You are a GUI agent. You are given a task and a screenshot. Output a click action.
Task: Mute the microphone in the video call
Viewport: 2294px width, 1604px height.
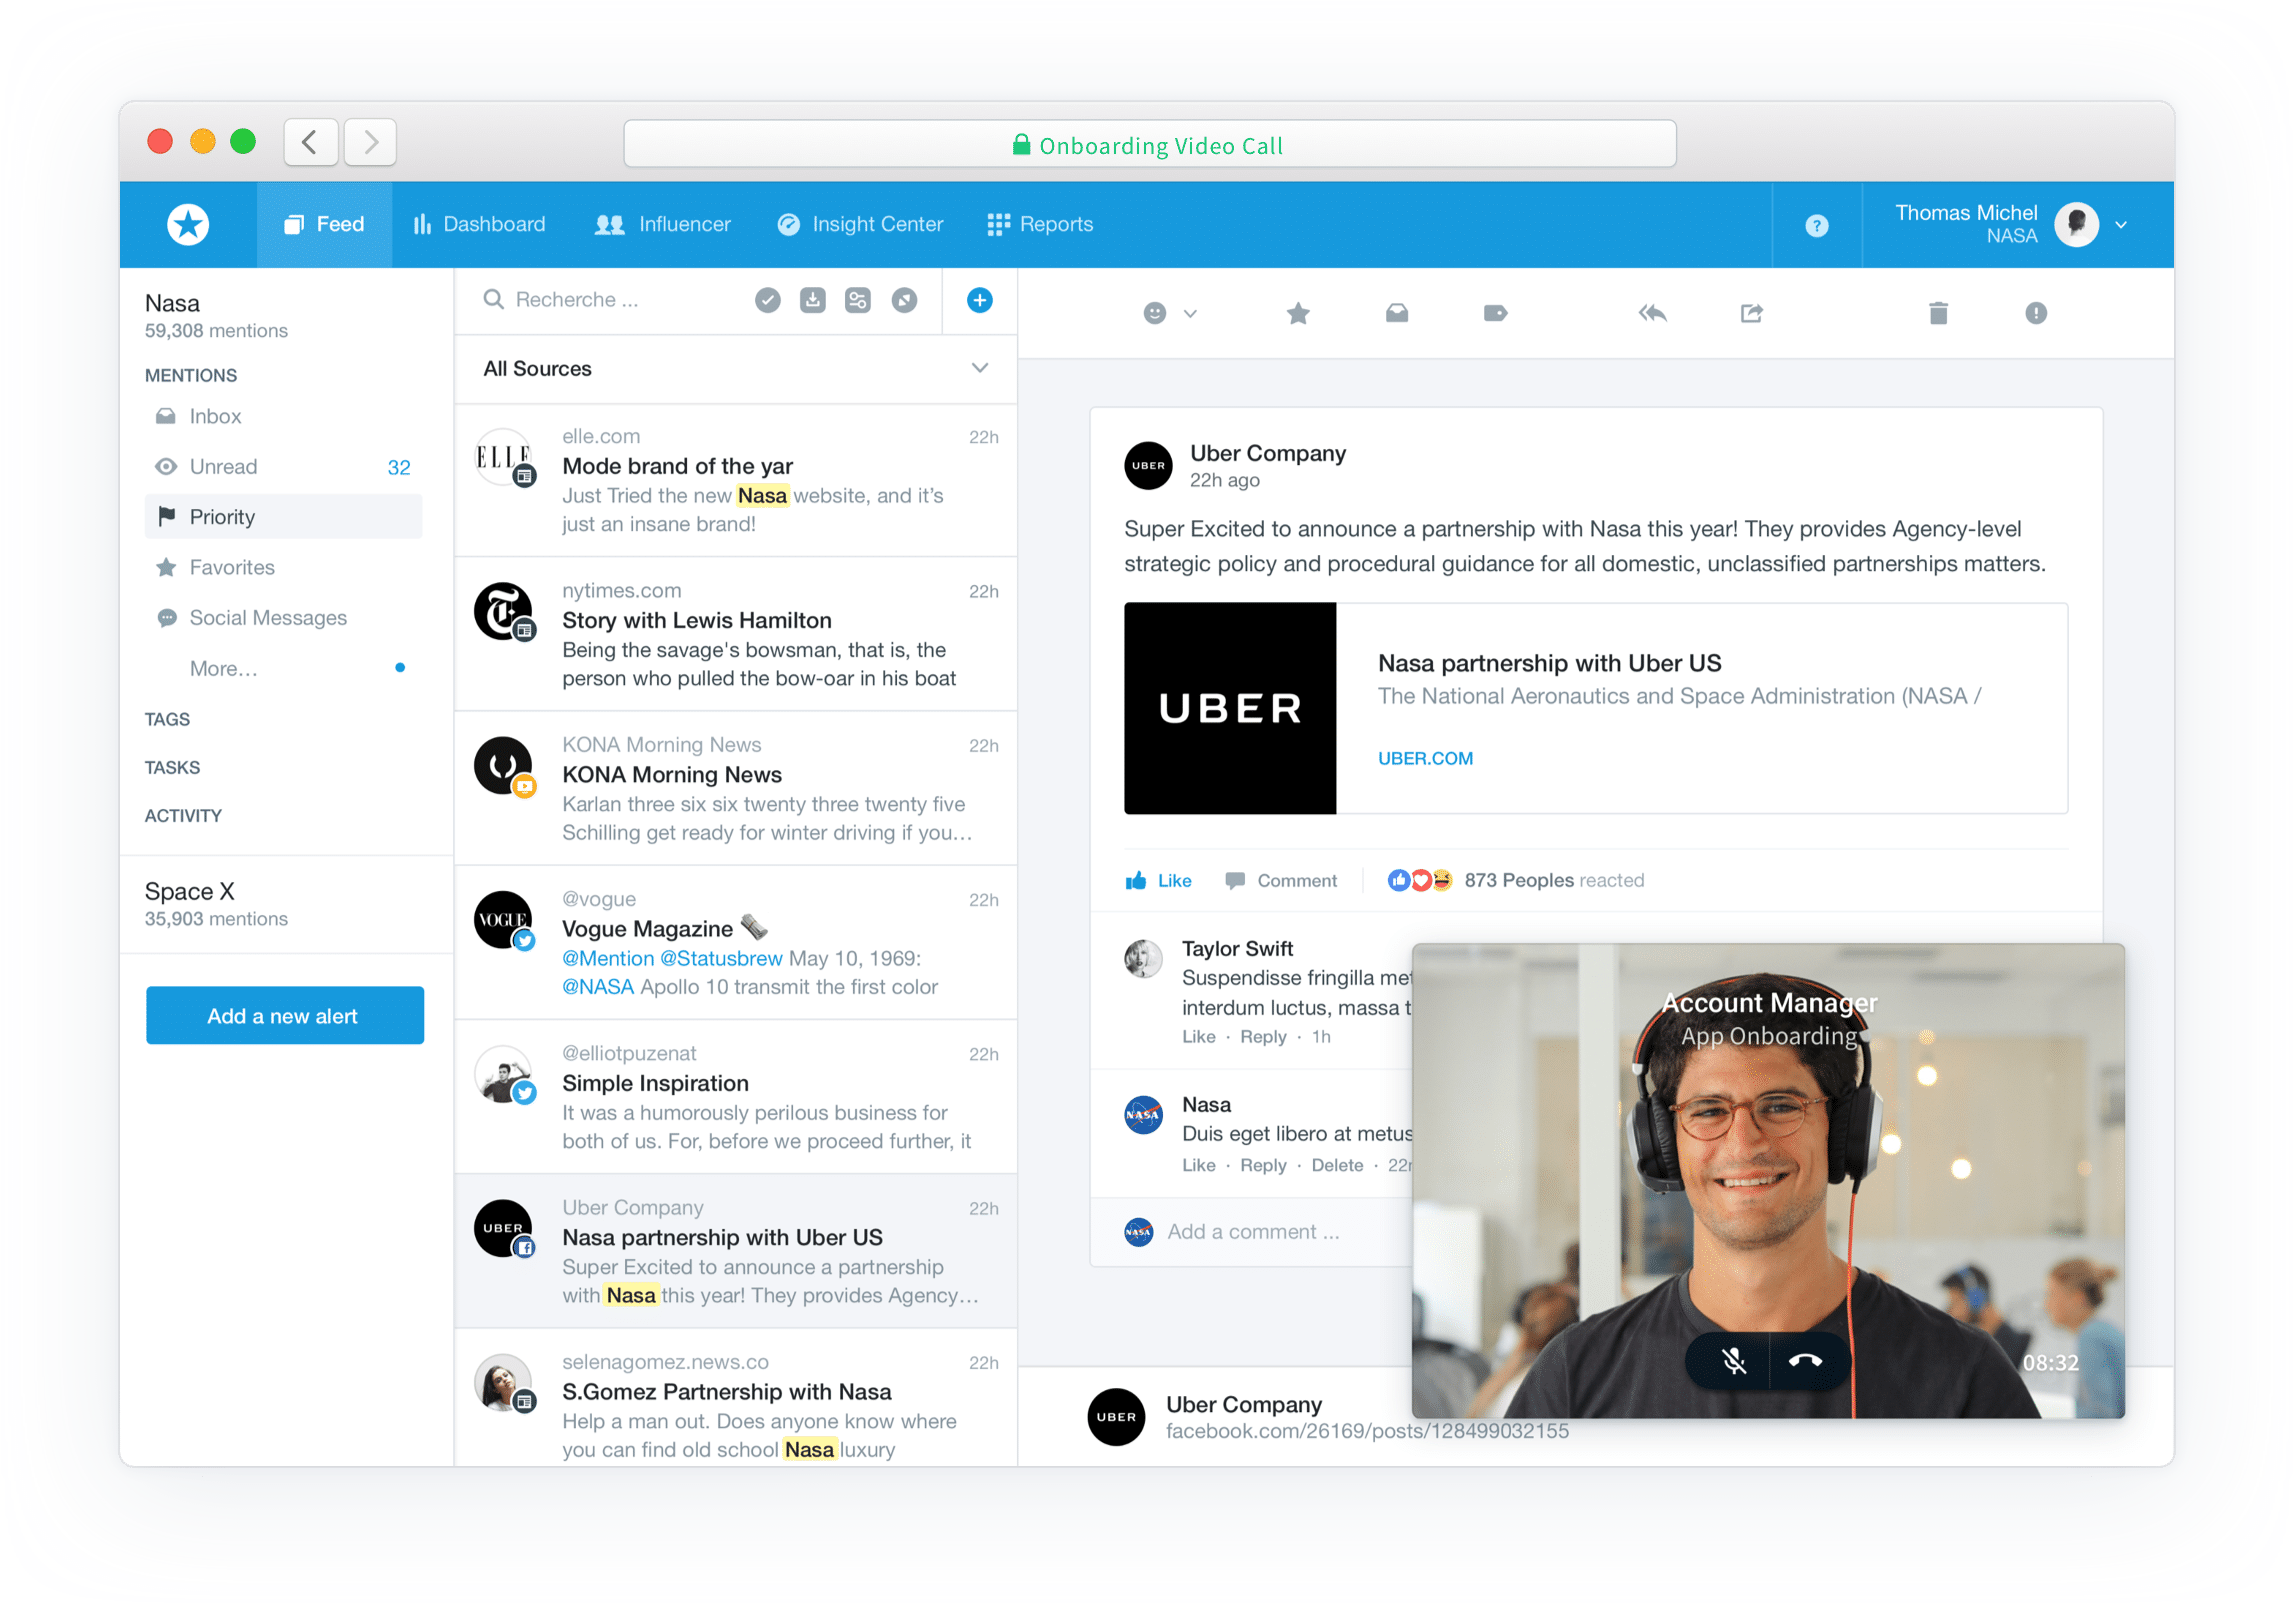click(1733, 1360)
